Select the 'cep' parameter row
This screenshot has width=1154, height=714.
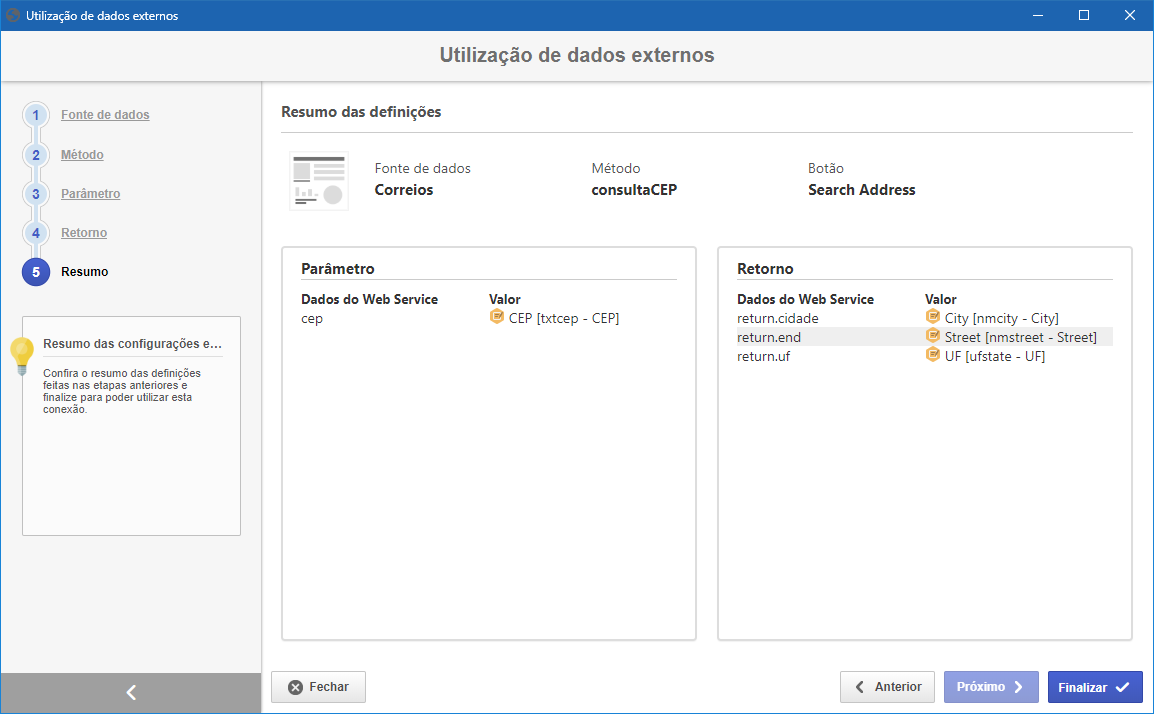coord(489,318)
